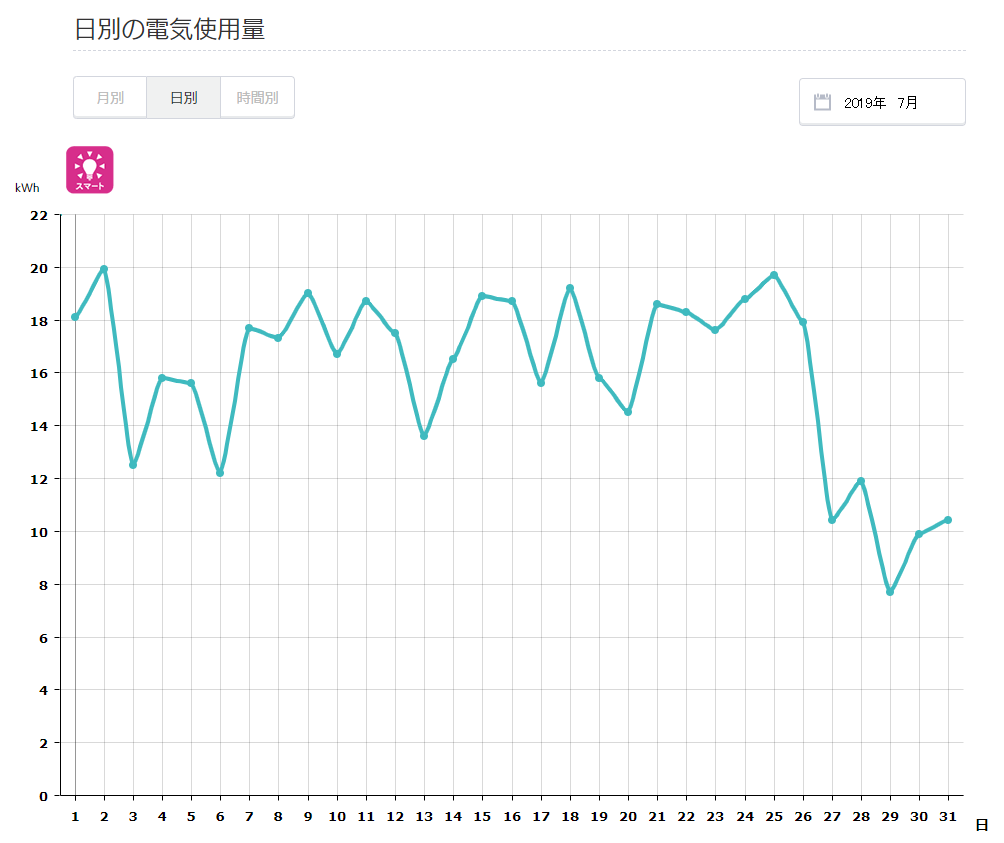
Task: Click the data point for day 17
Action: click(541, 383)
